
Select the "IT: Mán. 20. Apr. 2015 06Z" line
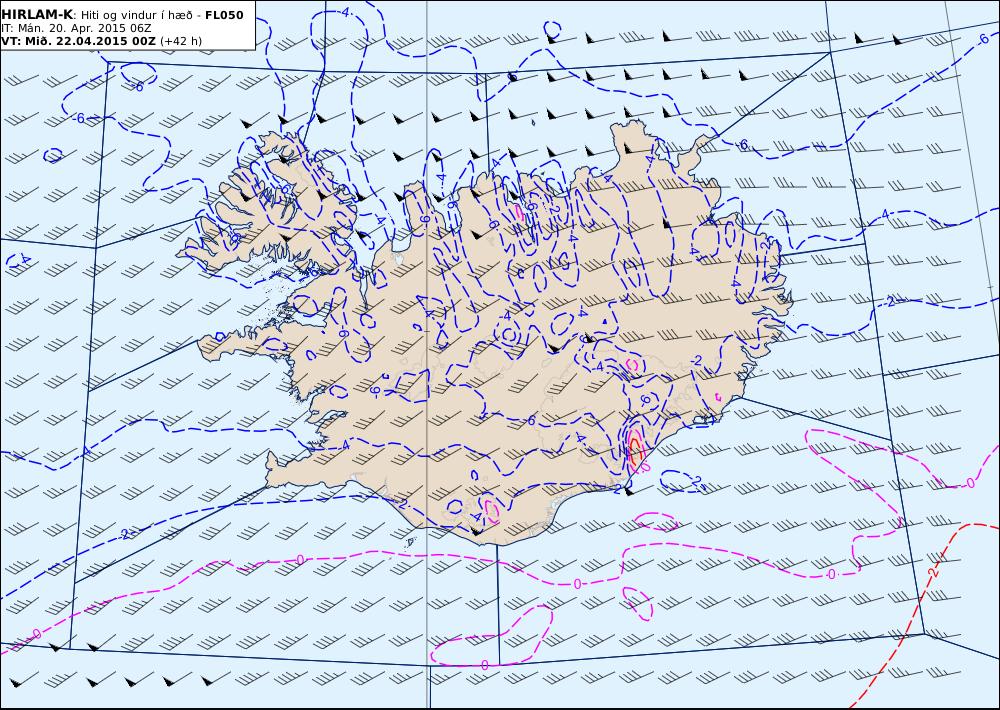[77, 28]
